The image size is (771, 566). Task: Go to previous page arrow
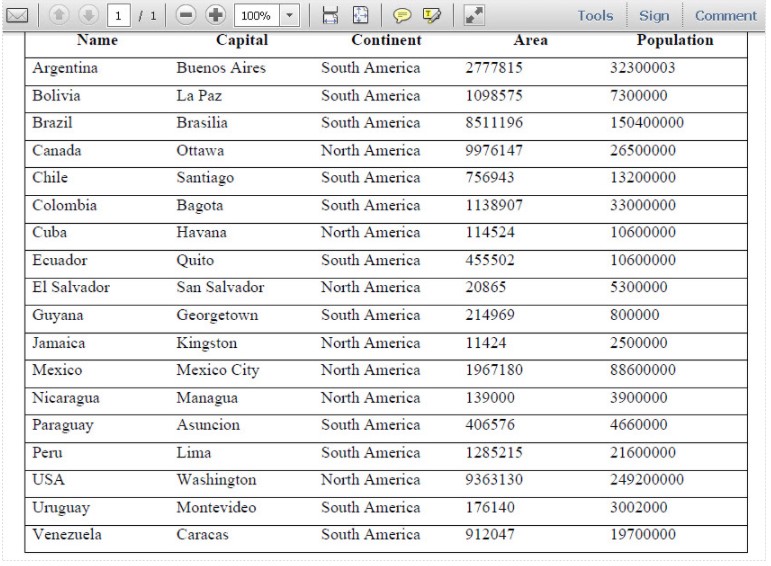click(59, 16)
